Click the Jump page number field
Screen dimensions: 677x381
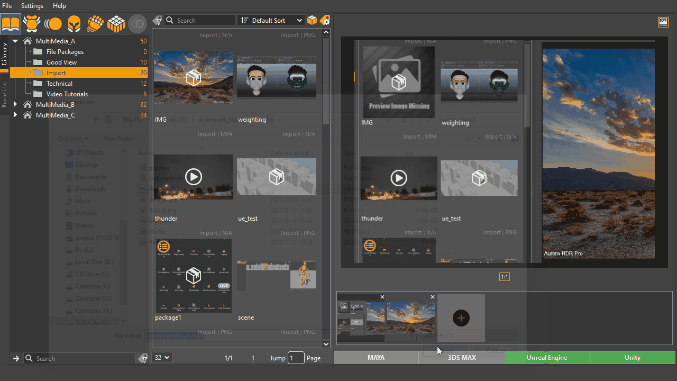(296, 358)
